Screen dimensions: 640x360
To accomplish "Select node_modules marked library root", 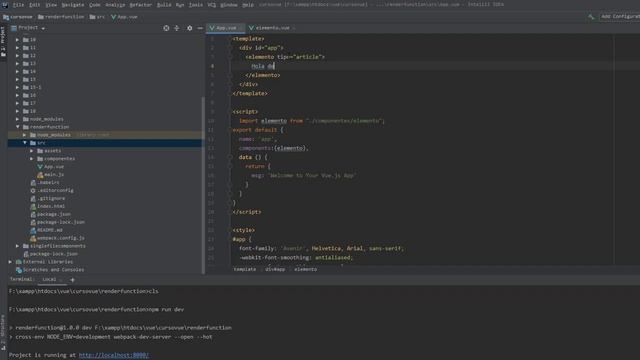I will point(54,135).
